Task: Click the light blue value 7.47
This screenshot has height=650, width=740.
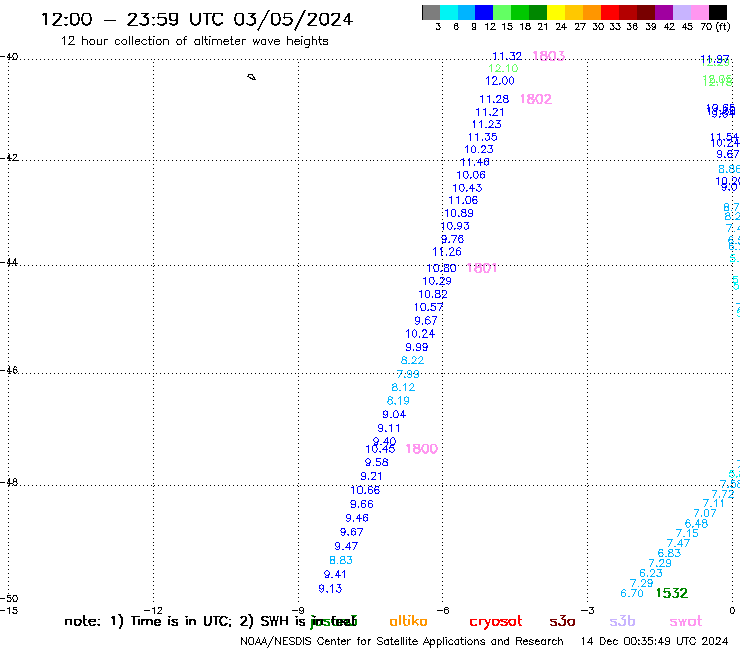Action: [678, 543]
